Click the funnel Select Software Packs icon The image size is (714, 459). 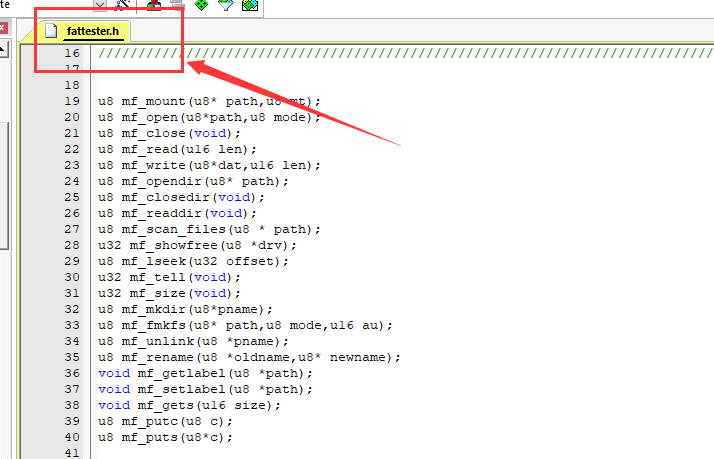(x=225, y=5)
